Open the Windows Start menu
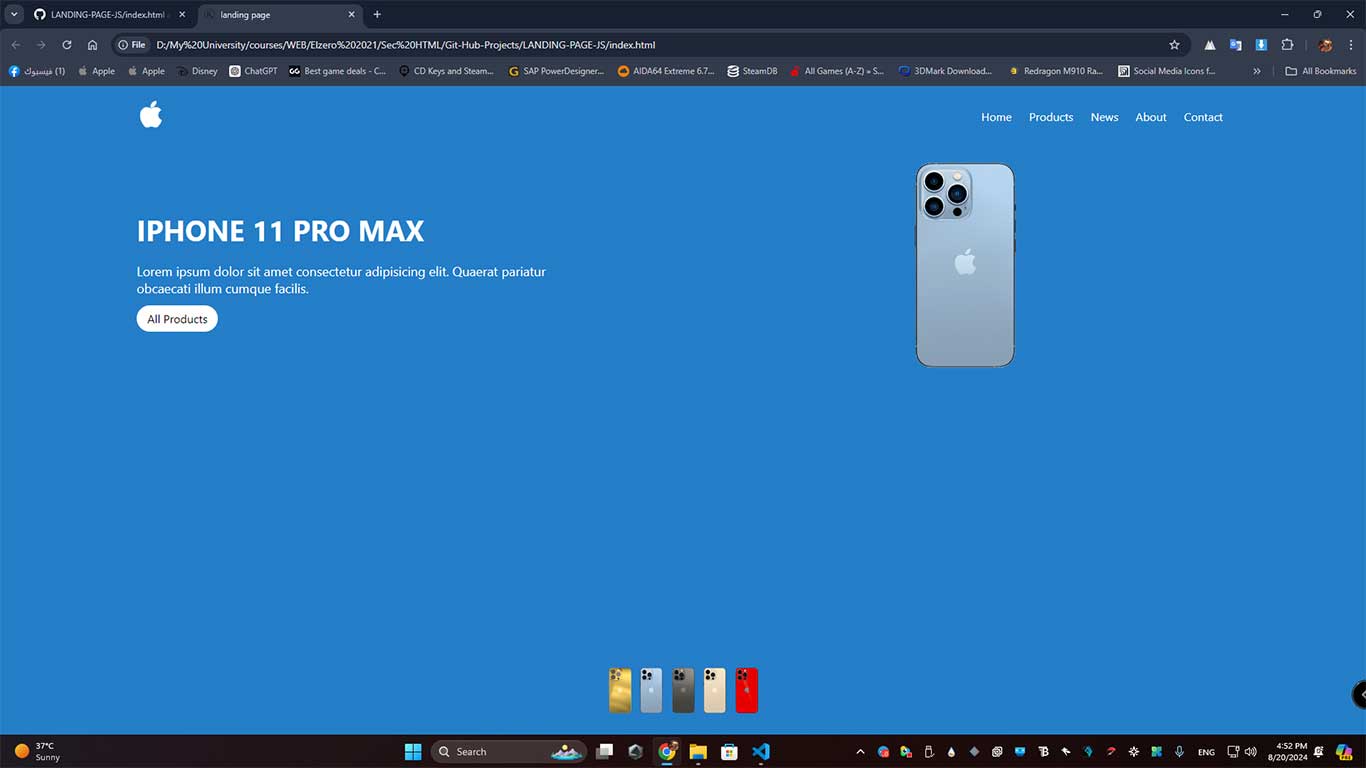The width and height of the screenshot is (1366, 768). [413, 752]
